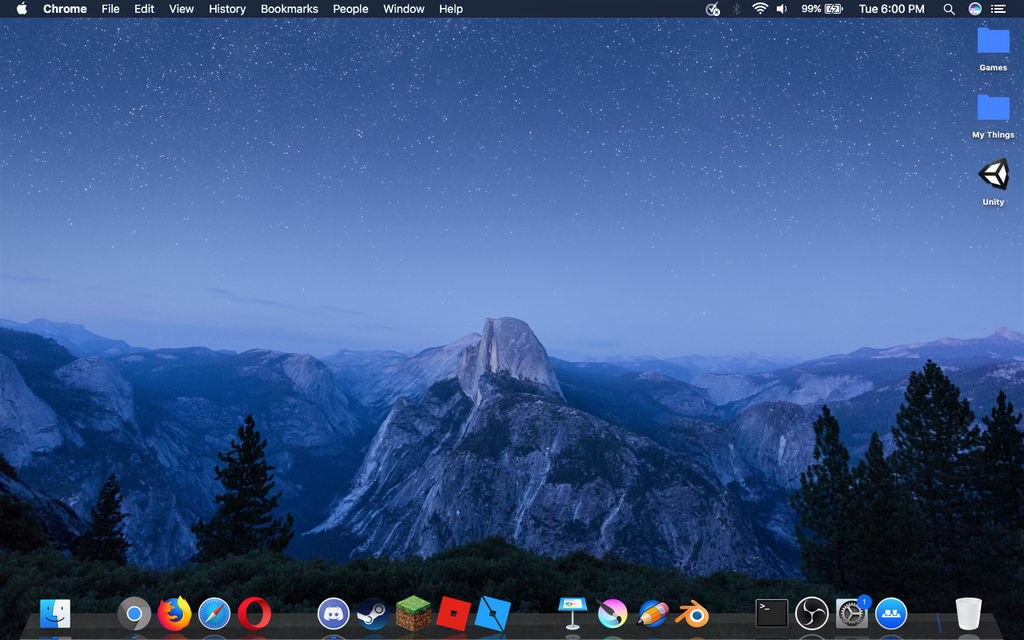Click the Bluetooth menu bar icon
The height and width of the screenshot is (640, 1024).
point(737,9)
